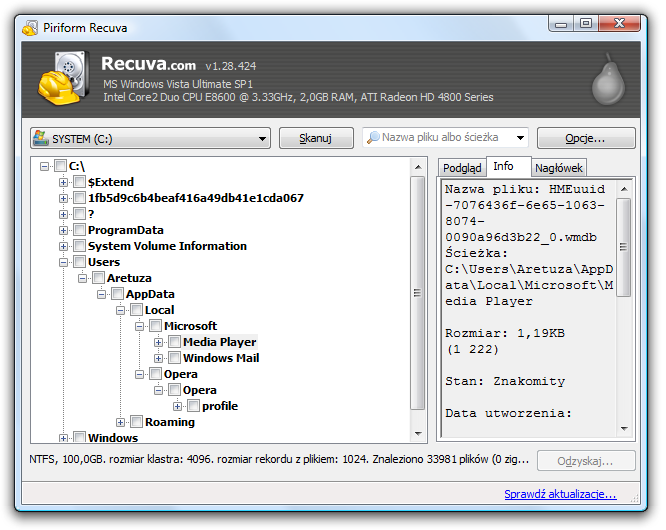666x530 pixels.
Task: Select the Roaming tree item
Action: click(170, 422)
